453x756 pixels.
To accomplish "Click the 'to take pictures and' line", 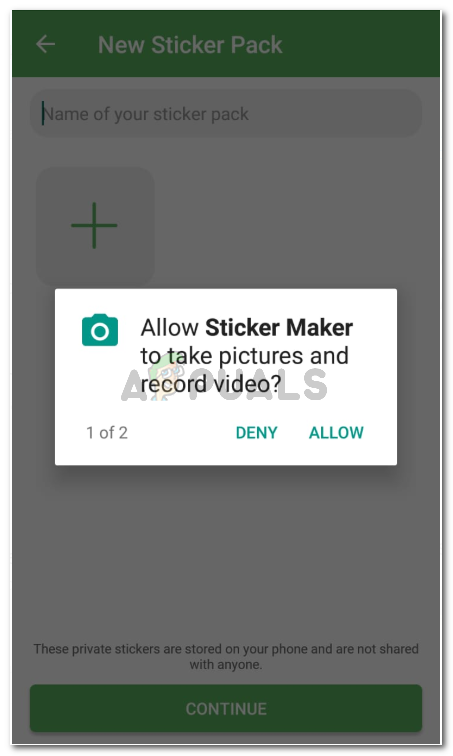I will click(x=244, y=356).
